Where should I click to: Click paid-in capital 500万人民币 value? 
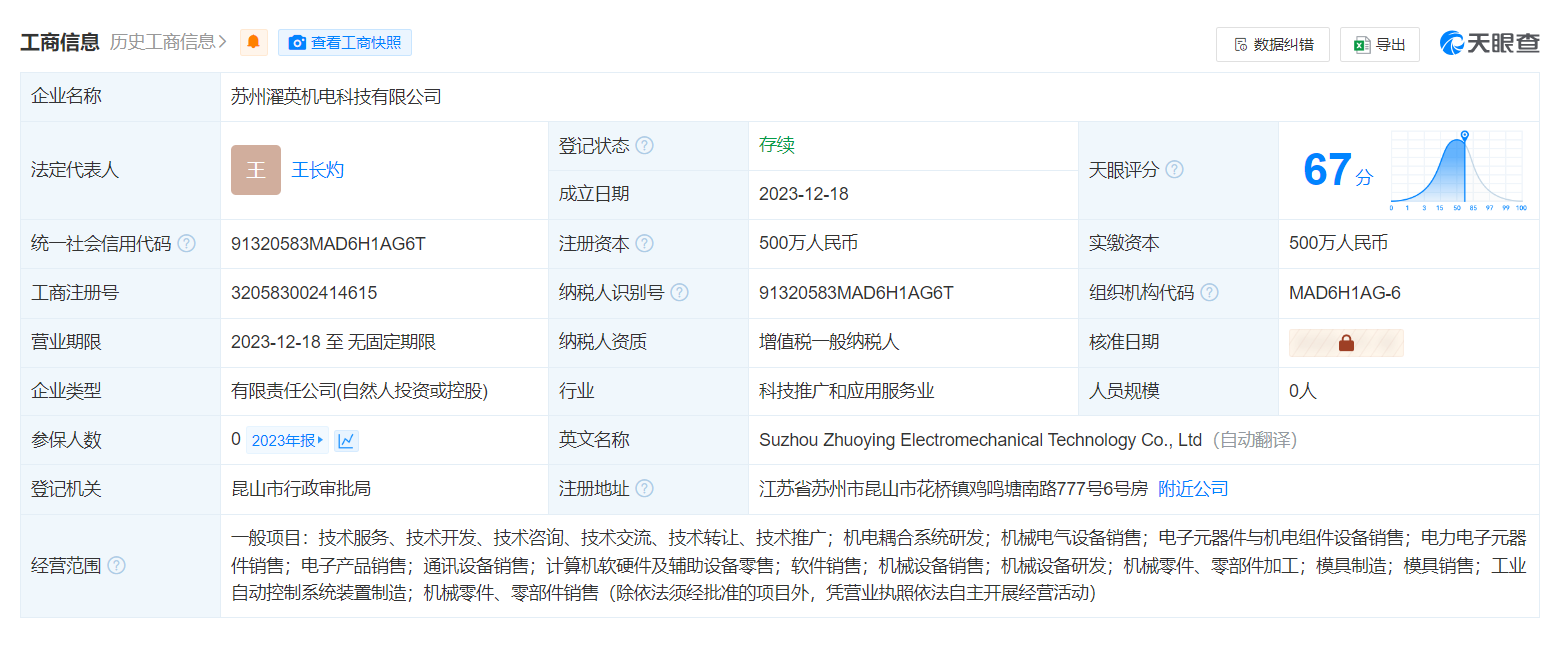[x=1339, y=244]
